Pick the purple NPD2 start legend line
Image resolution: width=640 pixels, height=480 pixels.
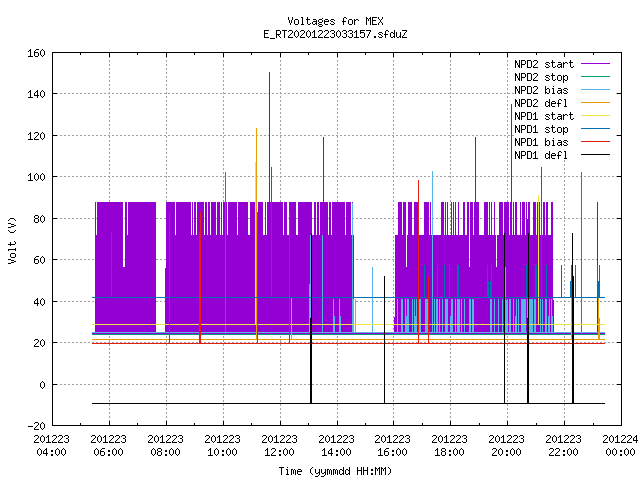click(x=595, y=64)
